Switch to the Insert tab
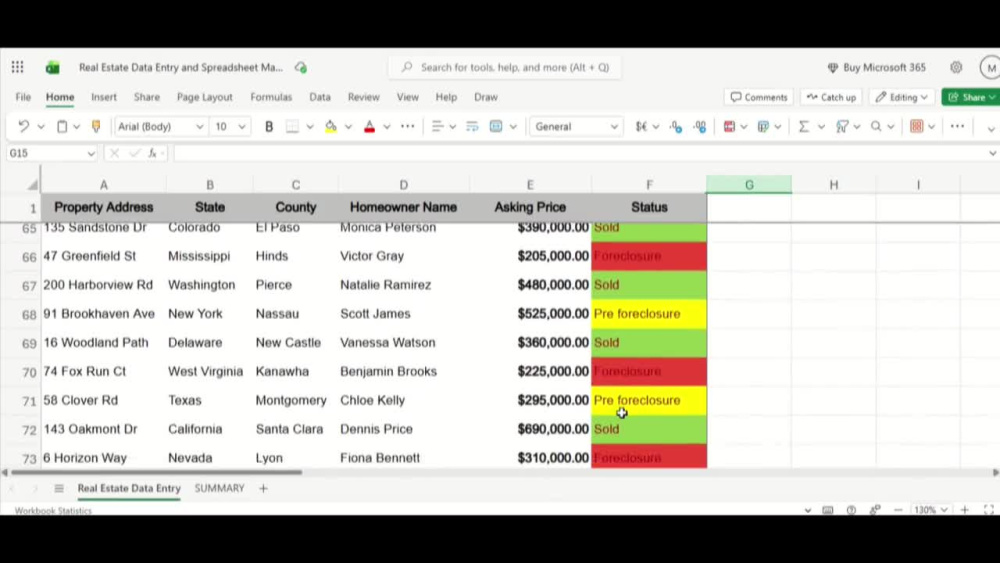Viewport: 1000px width, 563px height. point(104,97)
